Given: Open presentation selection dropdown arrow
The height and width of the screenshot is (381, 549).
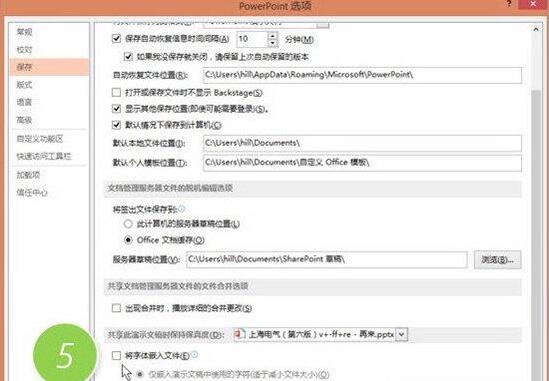Looking at the screenshot, I should [x=402, y=334].
